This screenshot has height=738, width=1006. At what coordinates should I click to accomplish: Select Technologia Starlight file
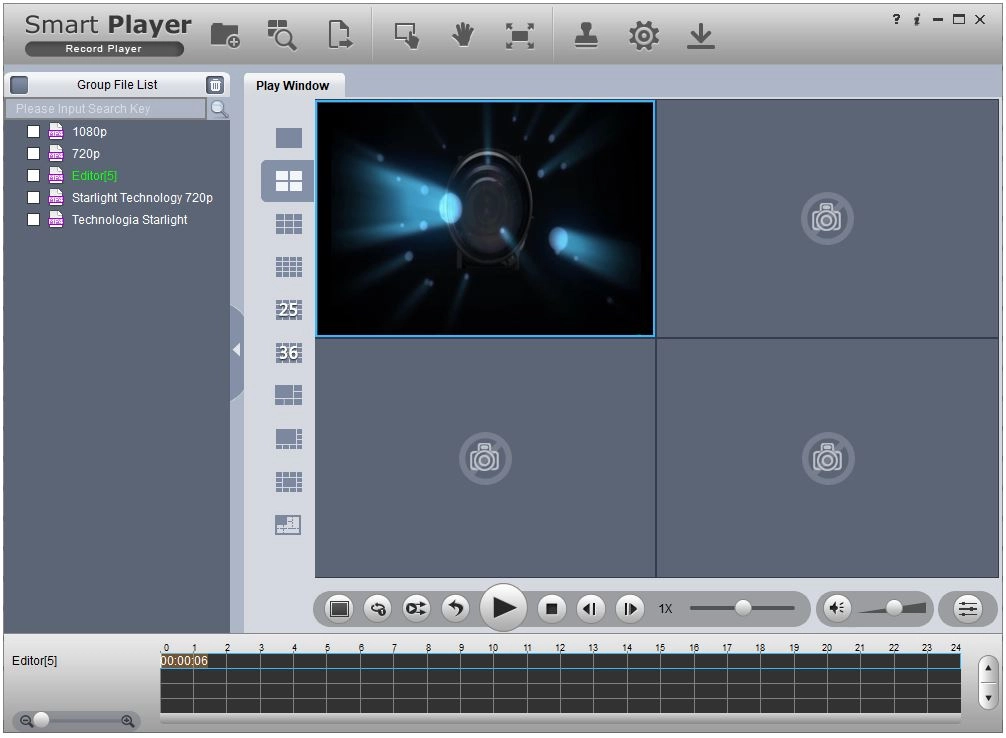click(130, 219)
